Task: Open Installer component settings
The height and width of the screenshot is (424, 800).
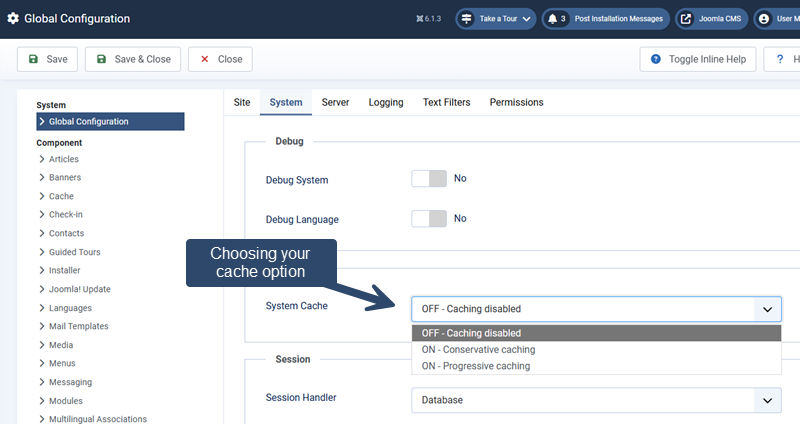Action: tap(64, 270)
